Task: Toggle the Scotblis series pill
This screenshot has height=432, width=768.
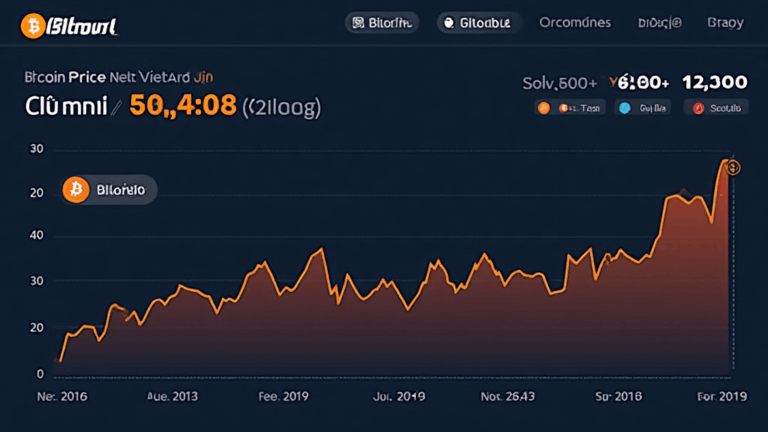Action: (716, 108)
